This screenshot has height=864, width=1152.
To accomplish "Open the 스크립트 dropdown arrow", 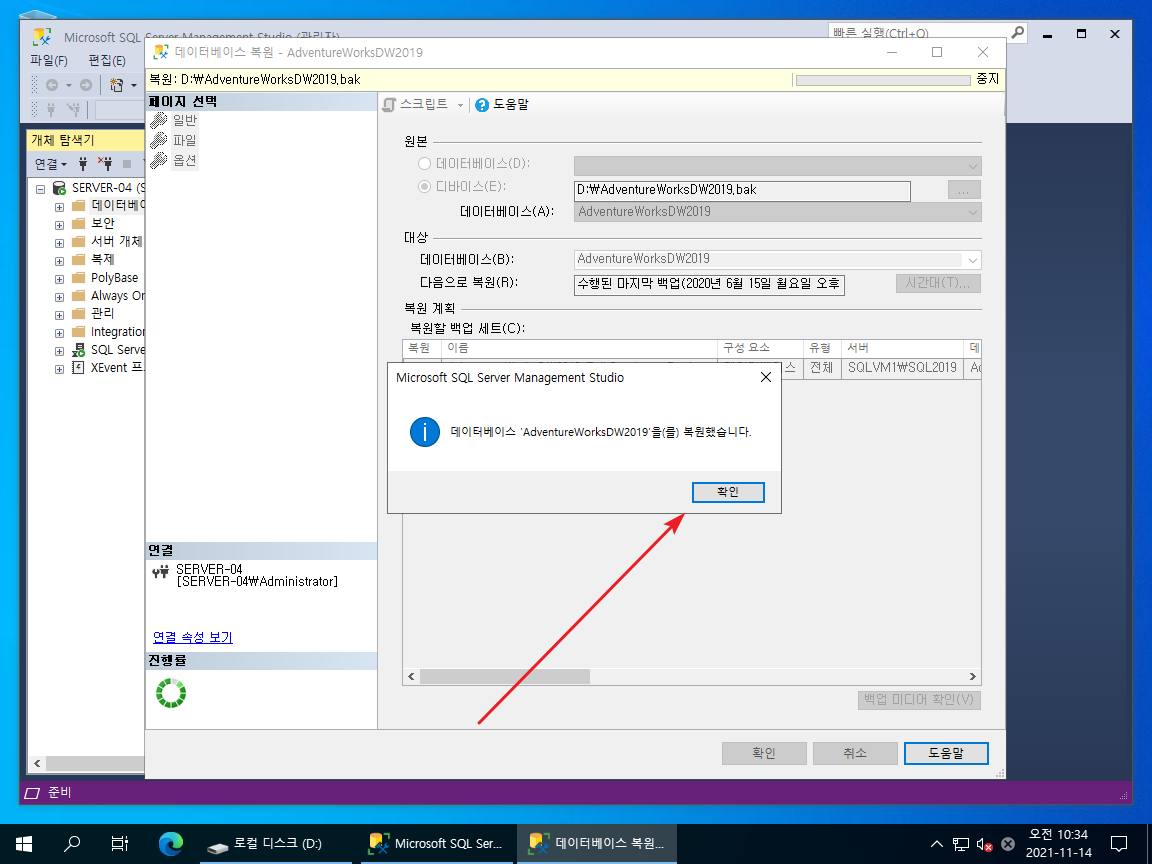I will (461, 105).
